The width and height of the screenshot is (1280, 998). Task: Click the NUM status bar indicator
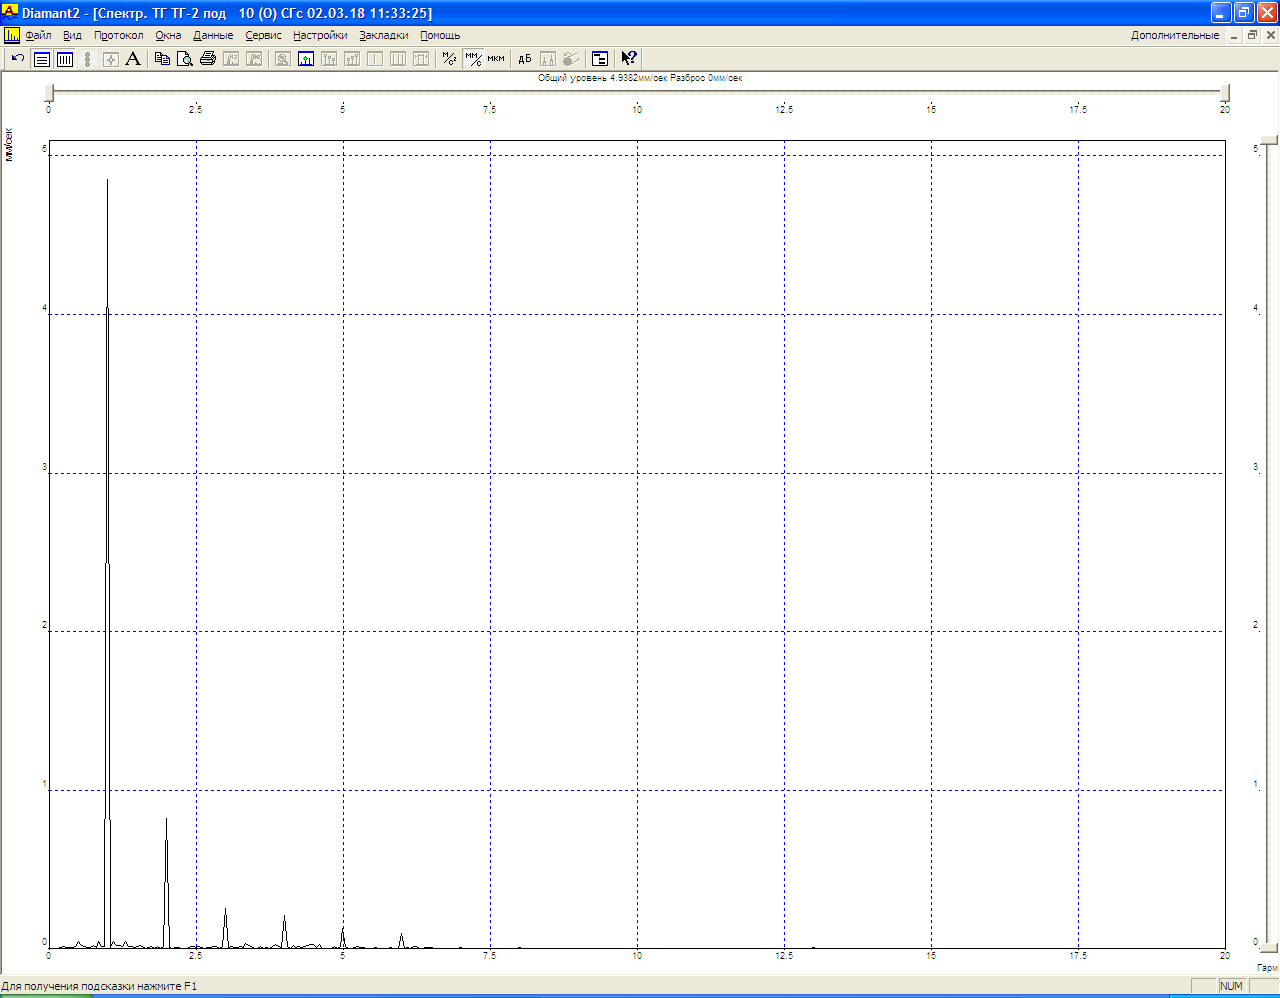point(1231,986)
